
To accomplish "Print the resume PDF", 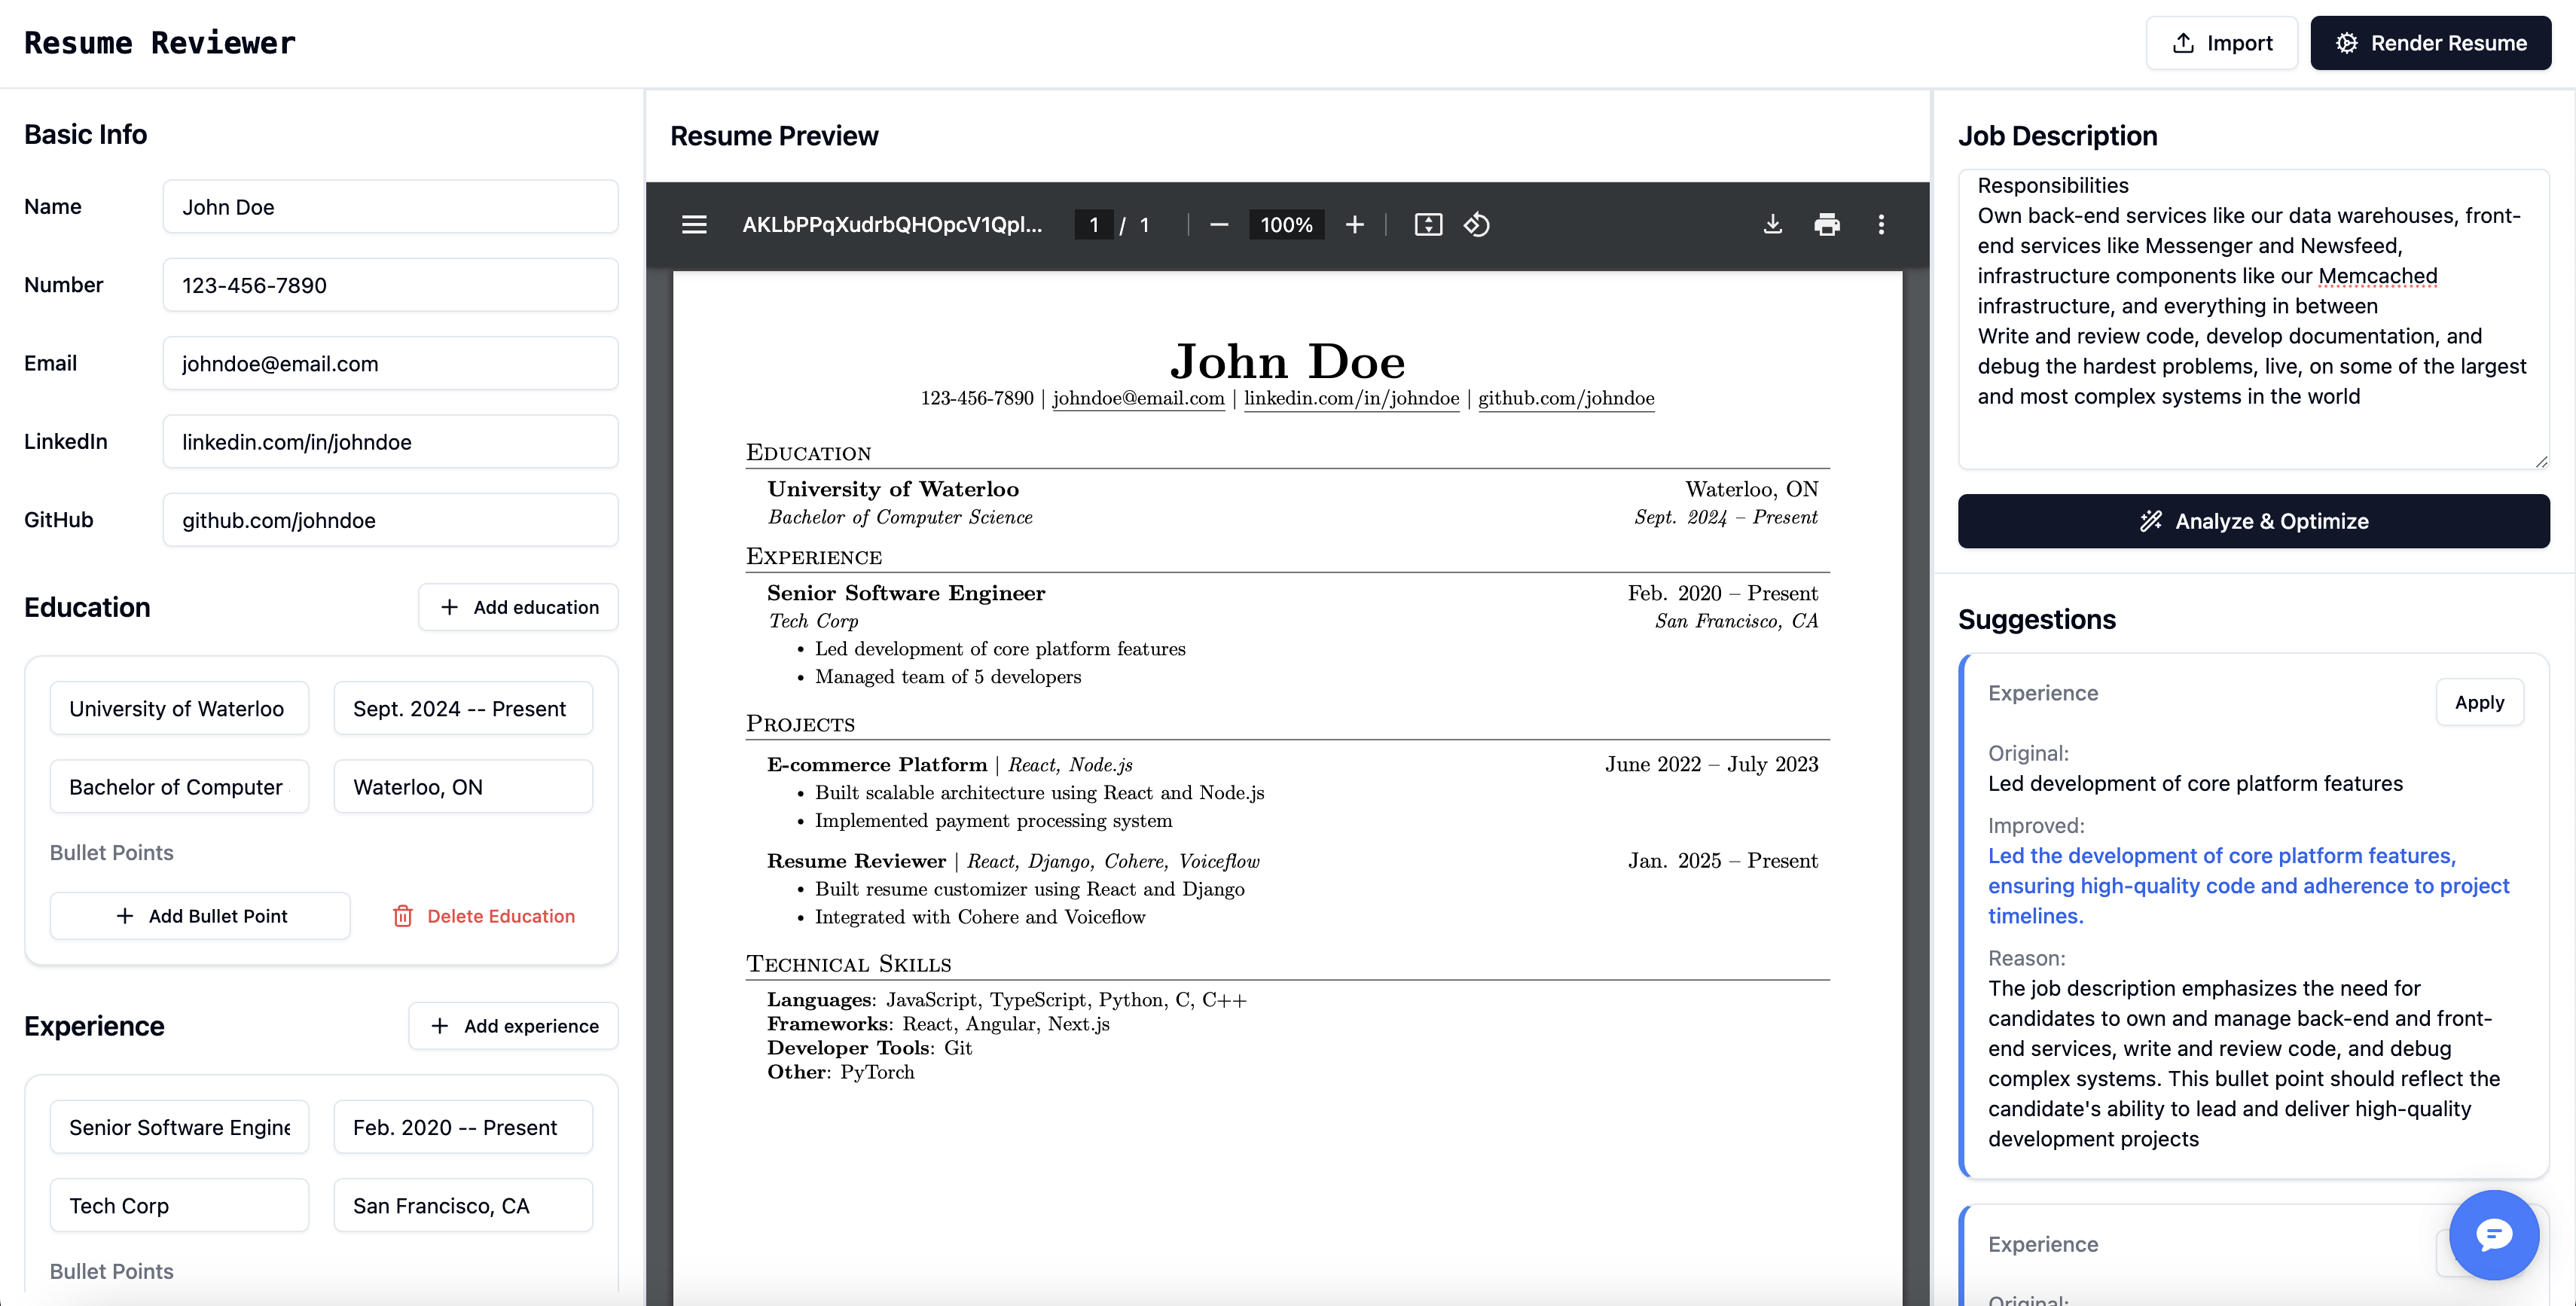I will [x=1826, y=225].
